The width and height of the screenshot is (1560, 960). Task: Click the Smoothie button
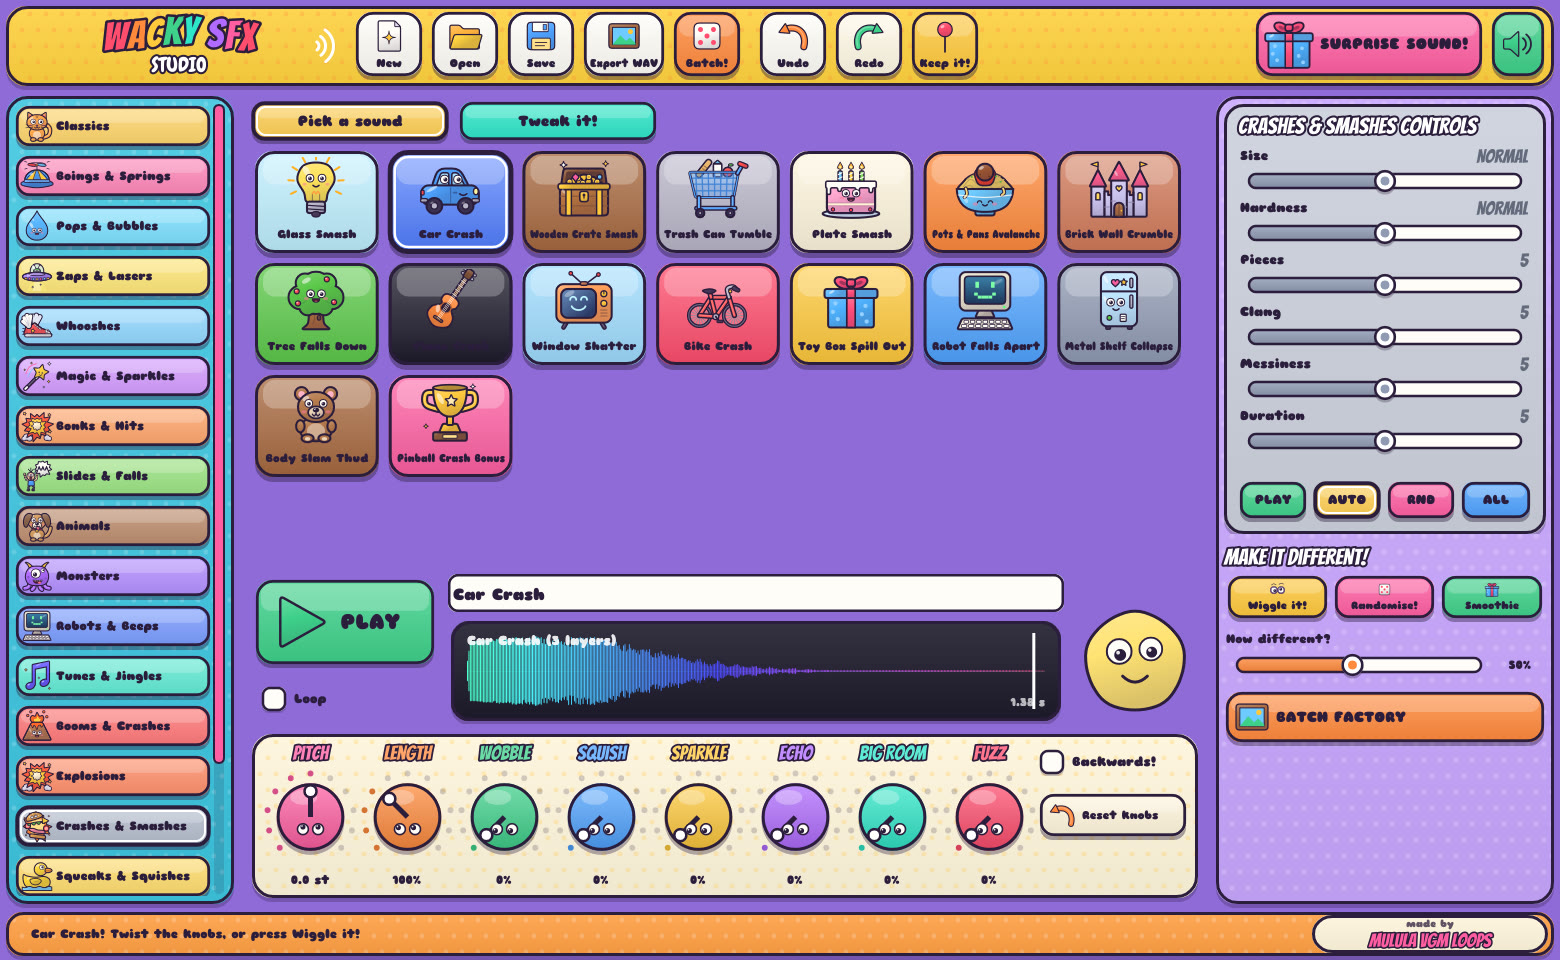1492,598
